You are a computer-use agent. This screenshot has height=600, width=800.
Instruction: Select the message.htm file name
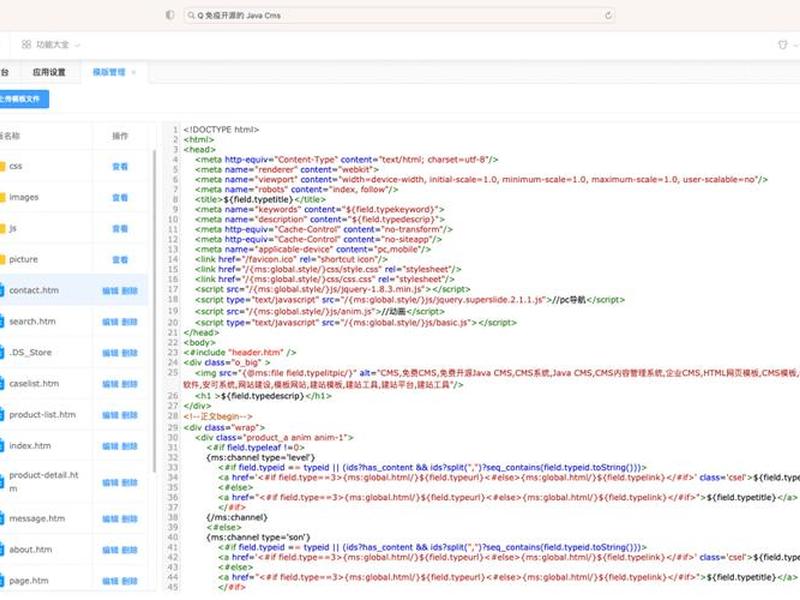tap(37, 518)
